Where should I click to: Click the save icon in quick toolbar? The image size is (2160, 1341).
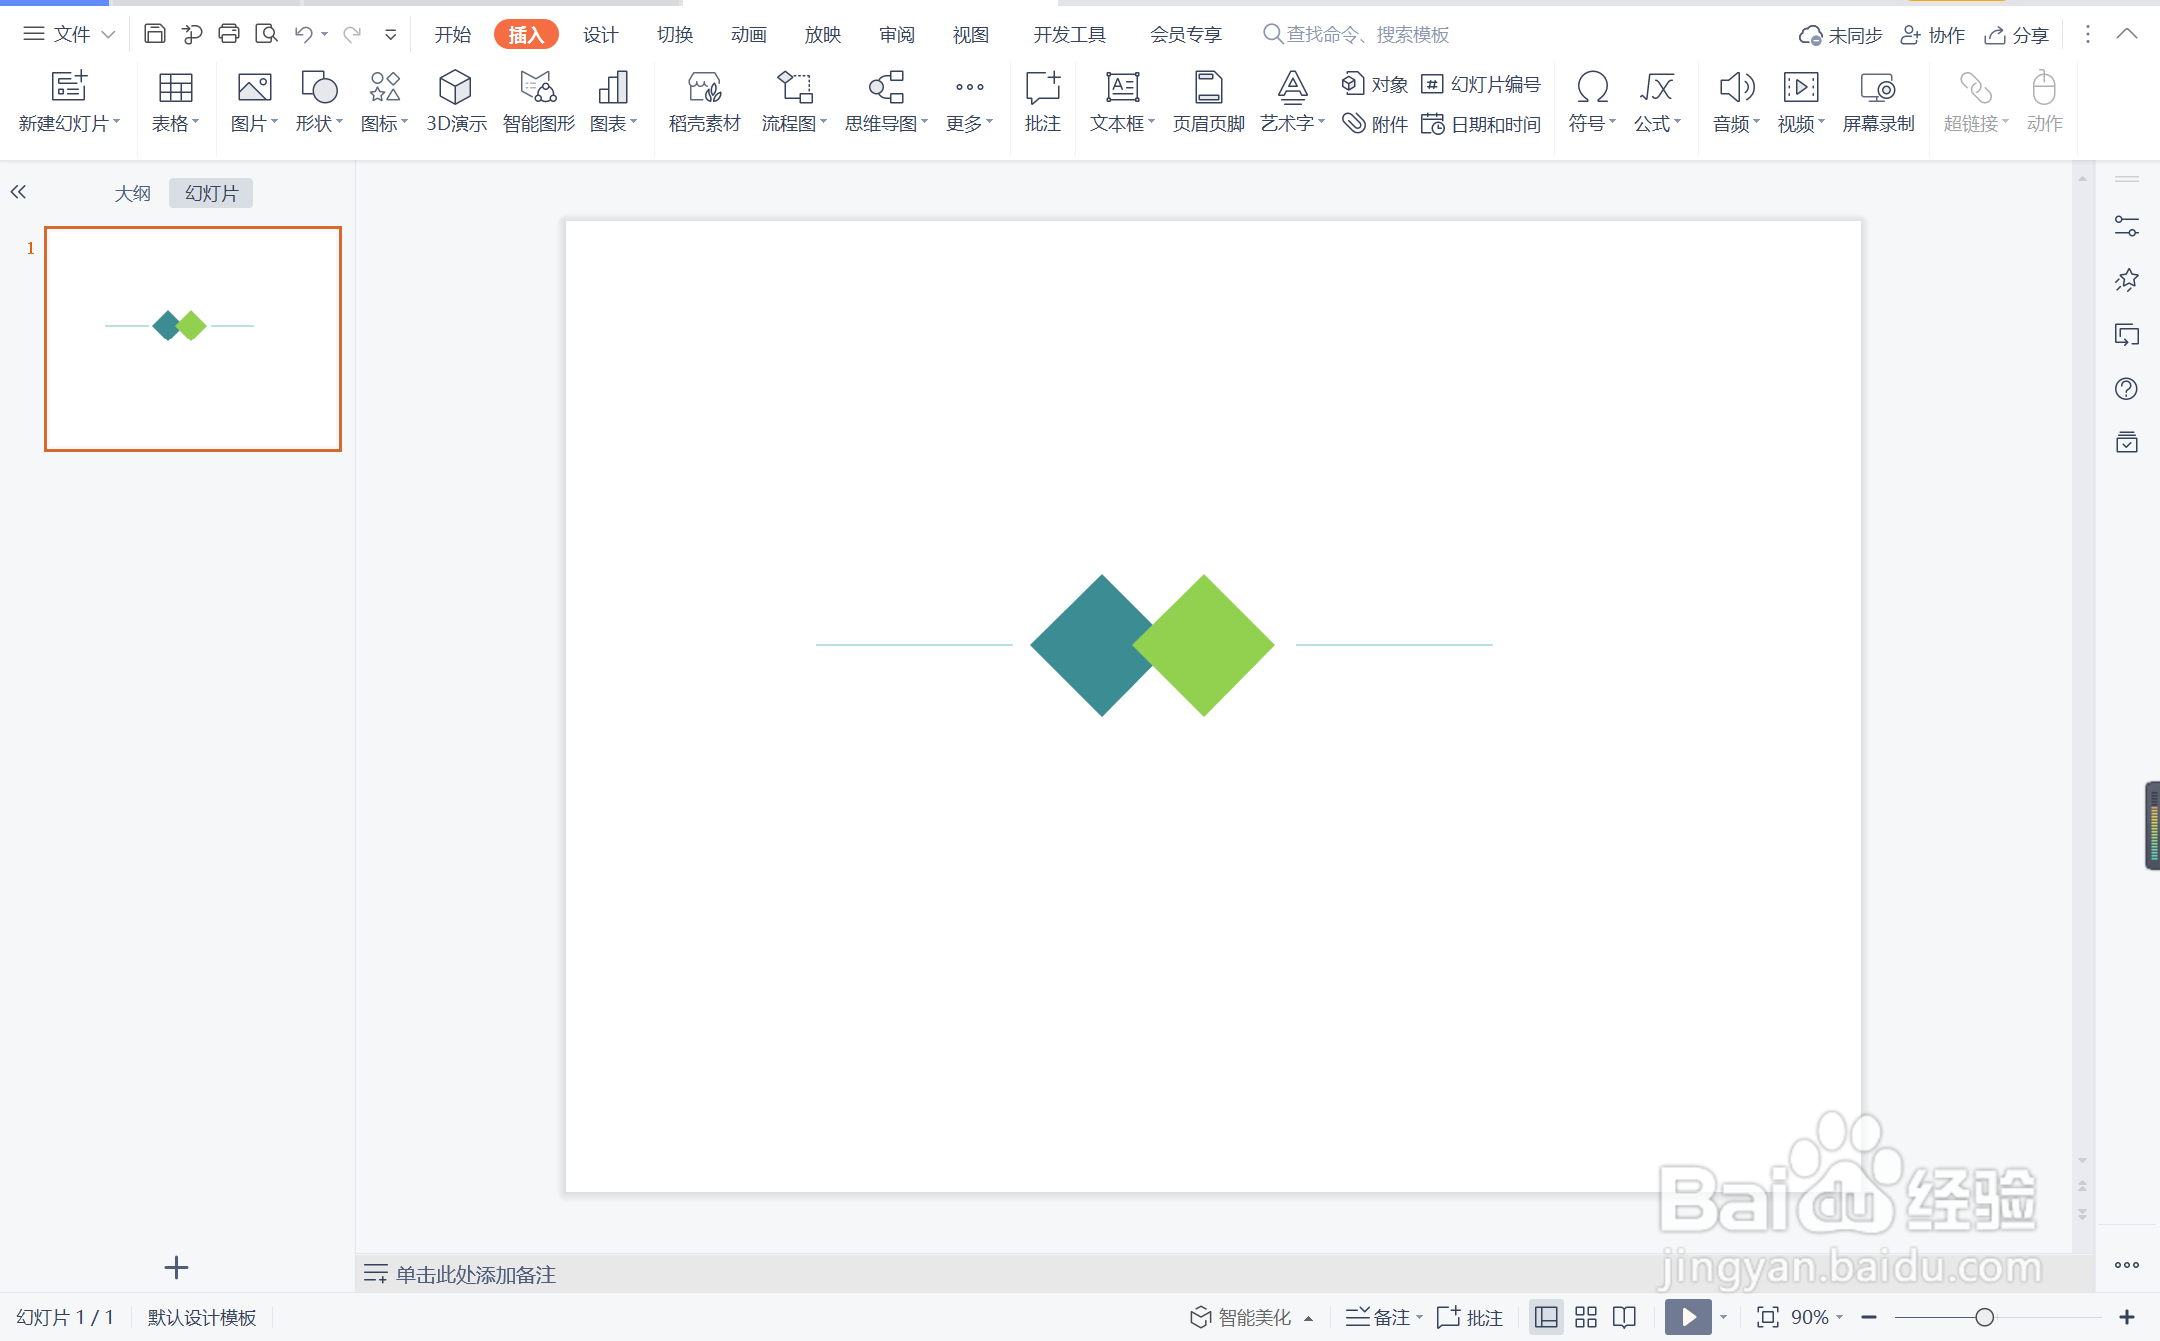point(154,34)
